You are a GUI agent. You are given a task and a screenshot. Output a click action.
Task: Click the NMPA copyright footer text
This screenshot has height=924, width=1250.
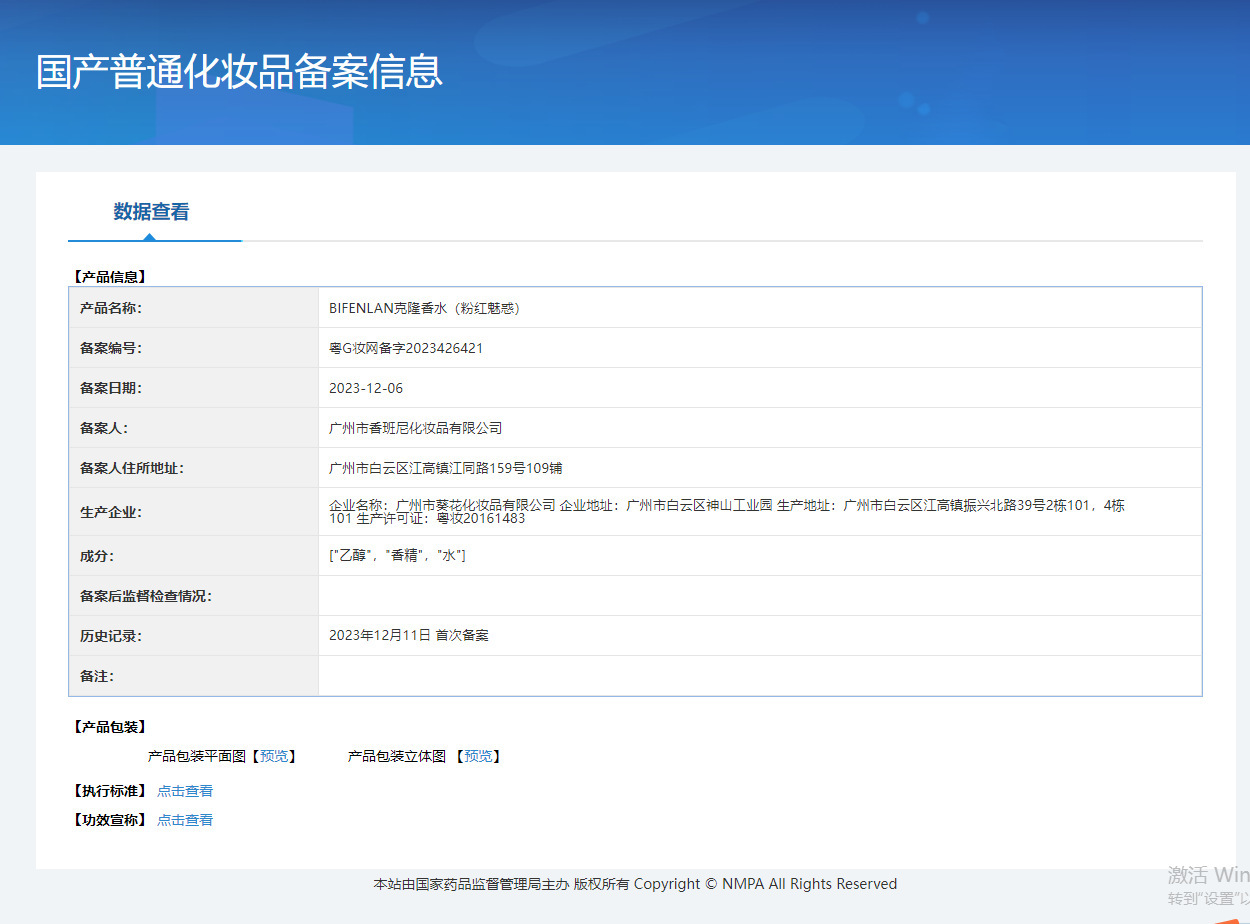click(635, 884)
